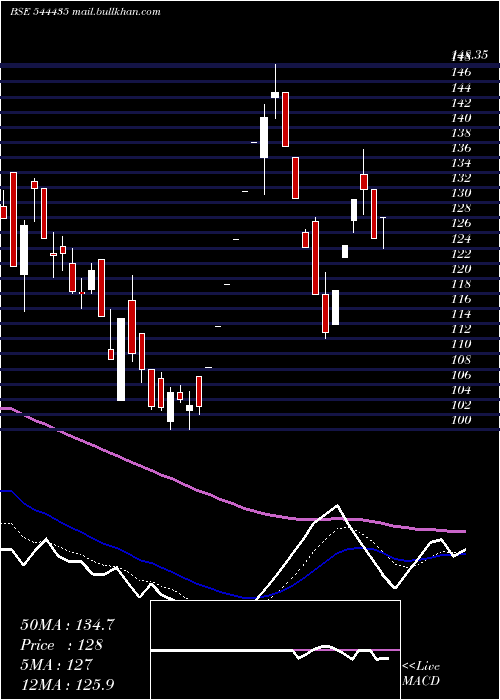Click the 102 price axis label
The image size is (500, 700).
[462, 405]
